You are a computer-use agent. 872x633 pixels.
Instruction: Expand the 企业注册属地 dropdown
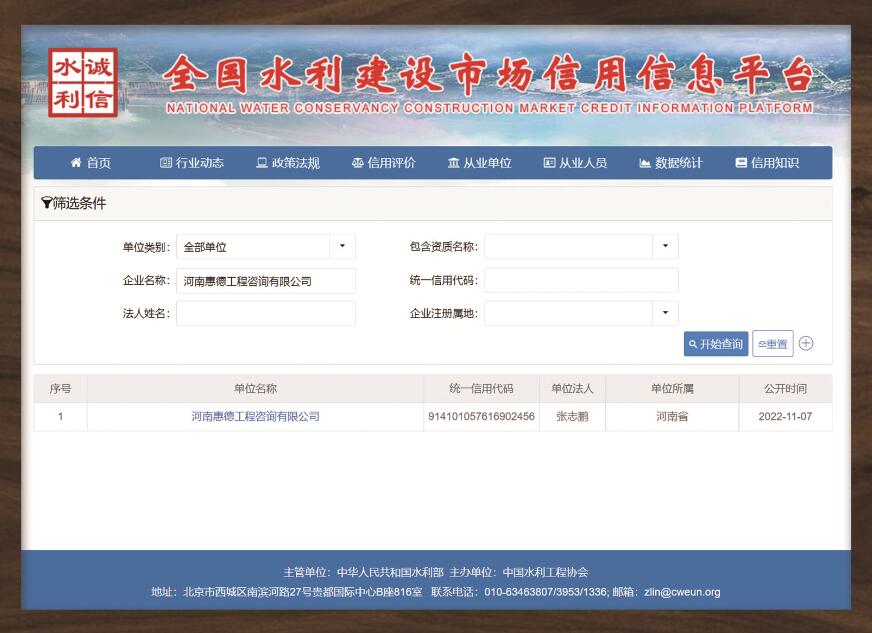click(x=581, y=313)
